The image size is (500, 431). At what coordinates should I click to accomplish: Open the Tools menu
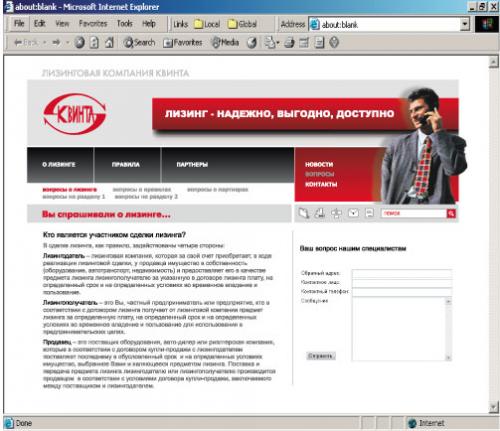click(125, 24)
